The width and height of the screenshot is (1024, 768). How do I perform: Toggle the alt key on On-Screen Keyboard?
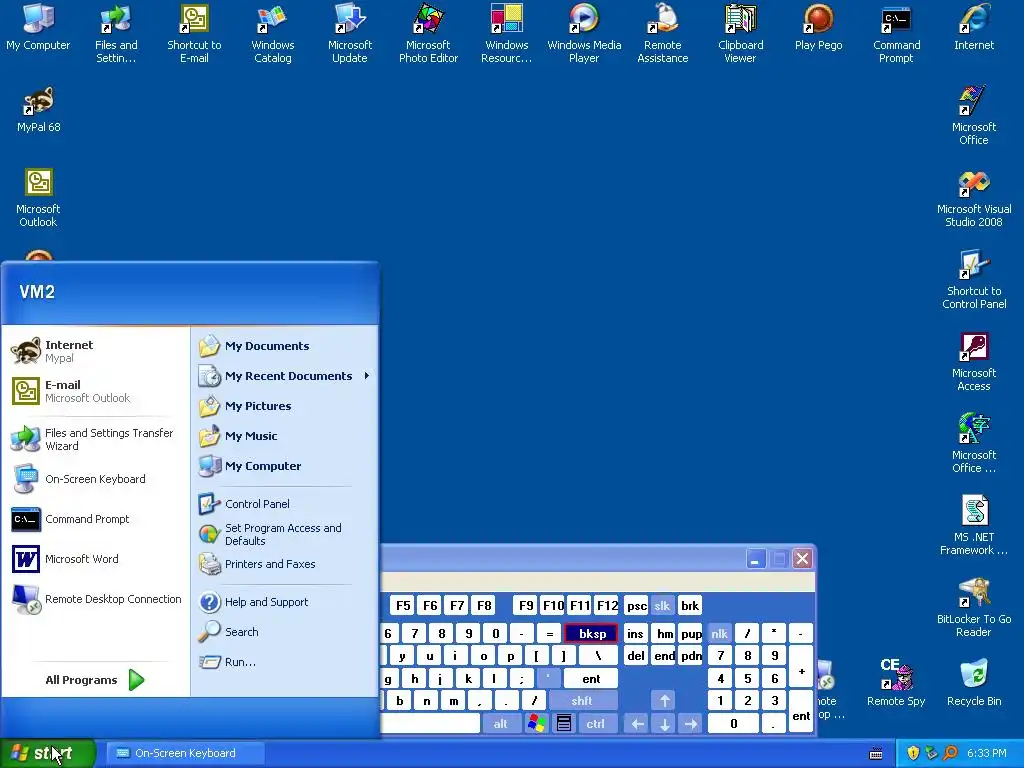pyautogui.click(x=500, y=724)
